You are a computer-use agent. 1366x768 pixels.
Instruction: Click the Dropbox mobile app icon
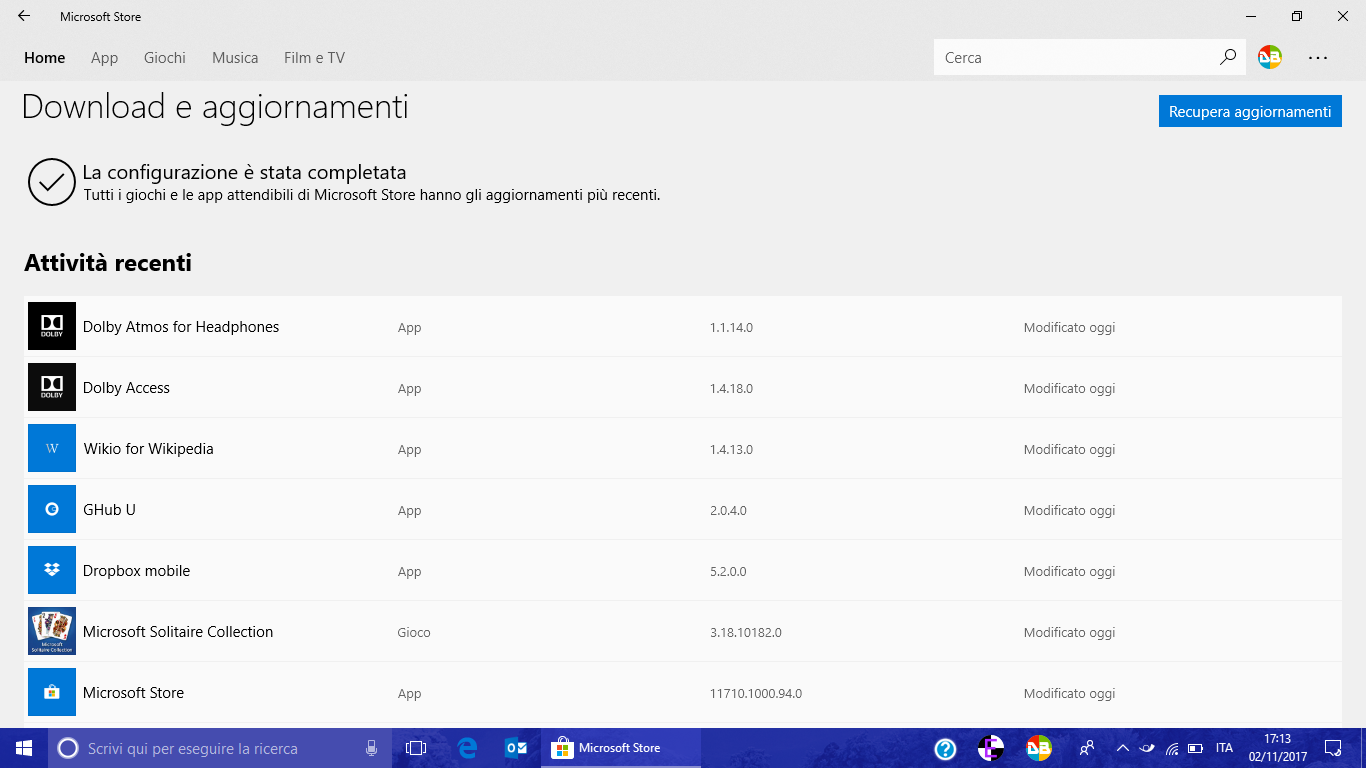pos(52,570)
